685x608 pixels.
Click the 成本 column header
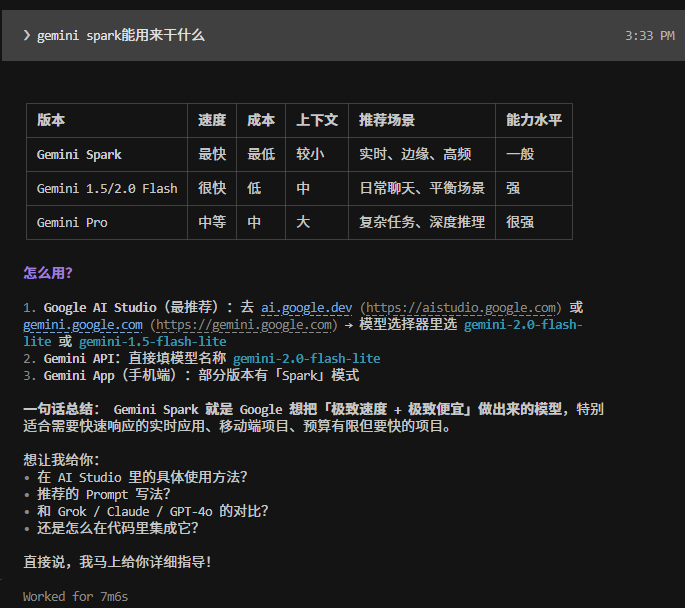tap(261, 120)
